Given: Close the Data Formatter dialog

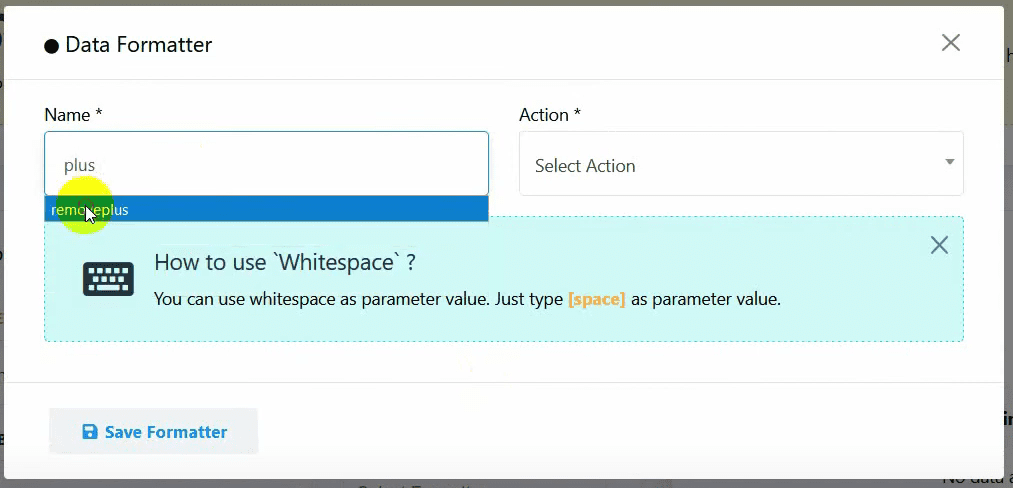Looking at the screenshot, I should [950, 43].
